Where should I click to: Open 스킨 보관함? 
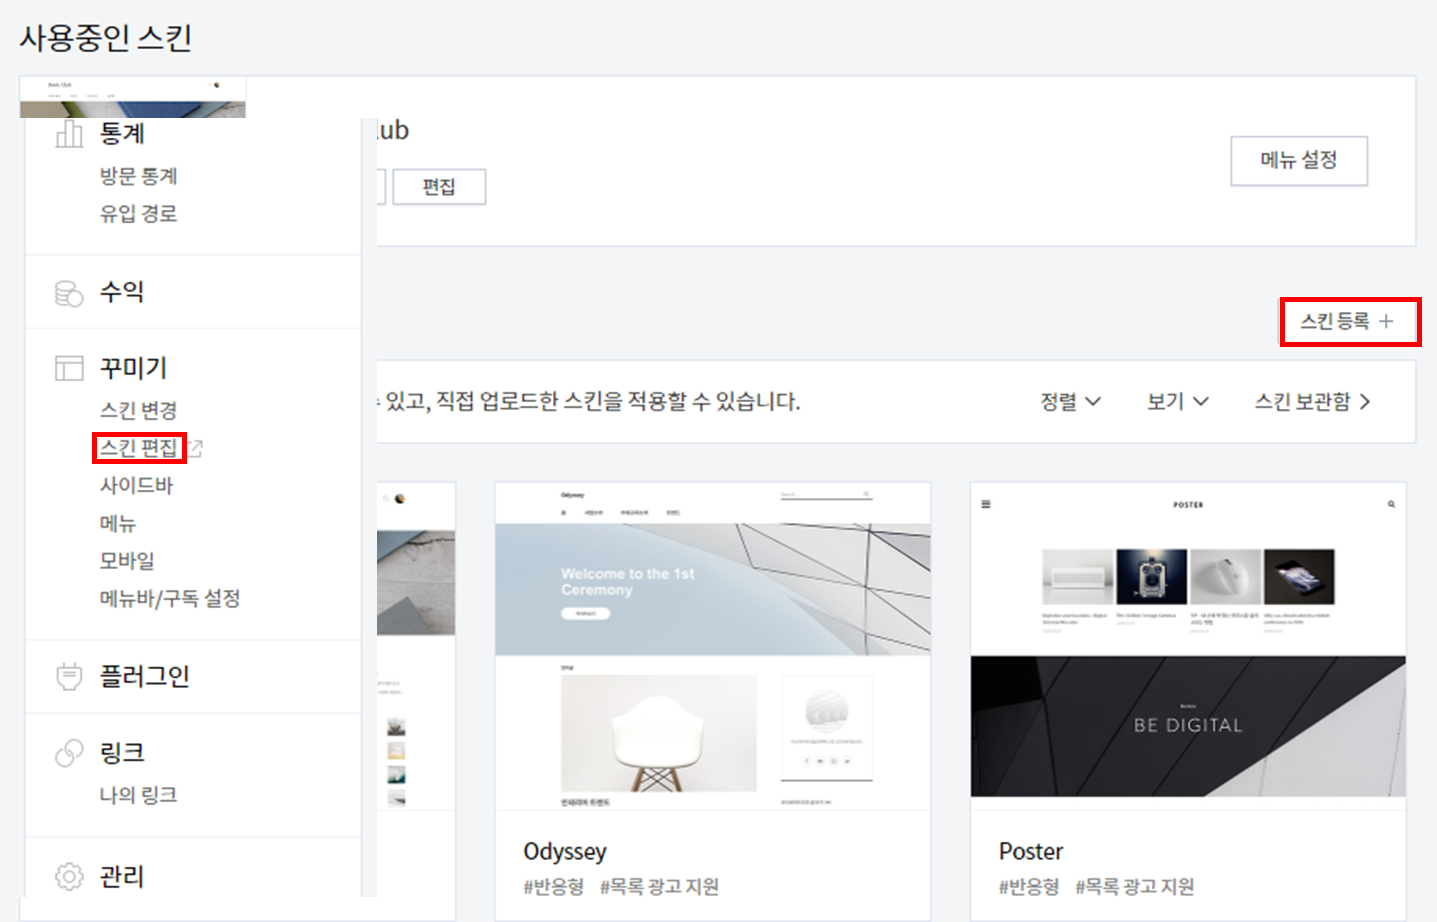pyautogui.click(x=1312, y=402)
